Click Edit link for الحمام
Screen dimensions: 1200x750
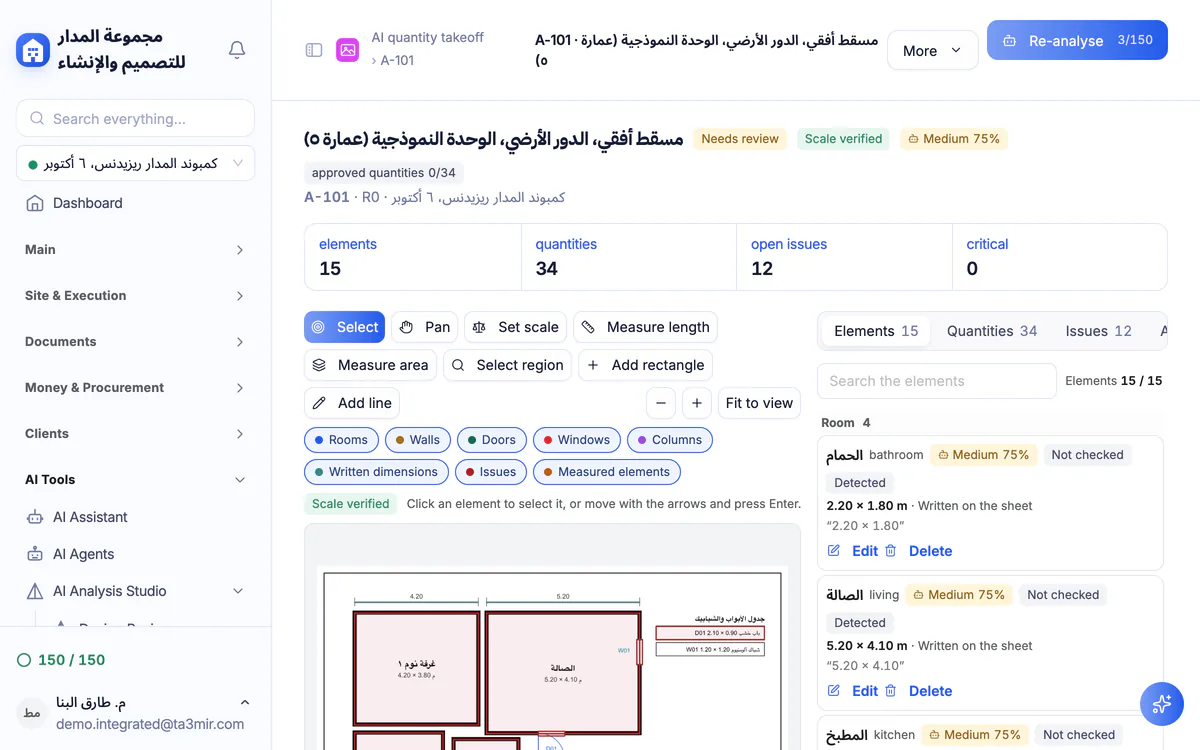coord(865,551)
